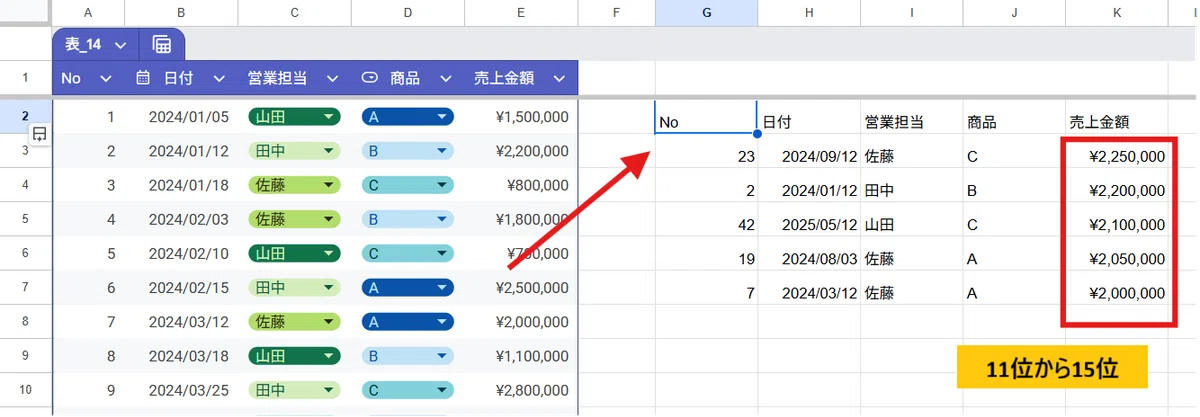Screen dimensions: 1200x417
Task: Select column H header
Action: [808, 13]
